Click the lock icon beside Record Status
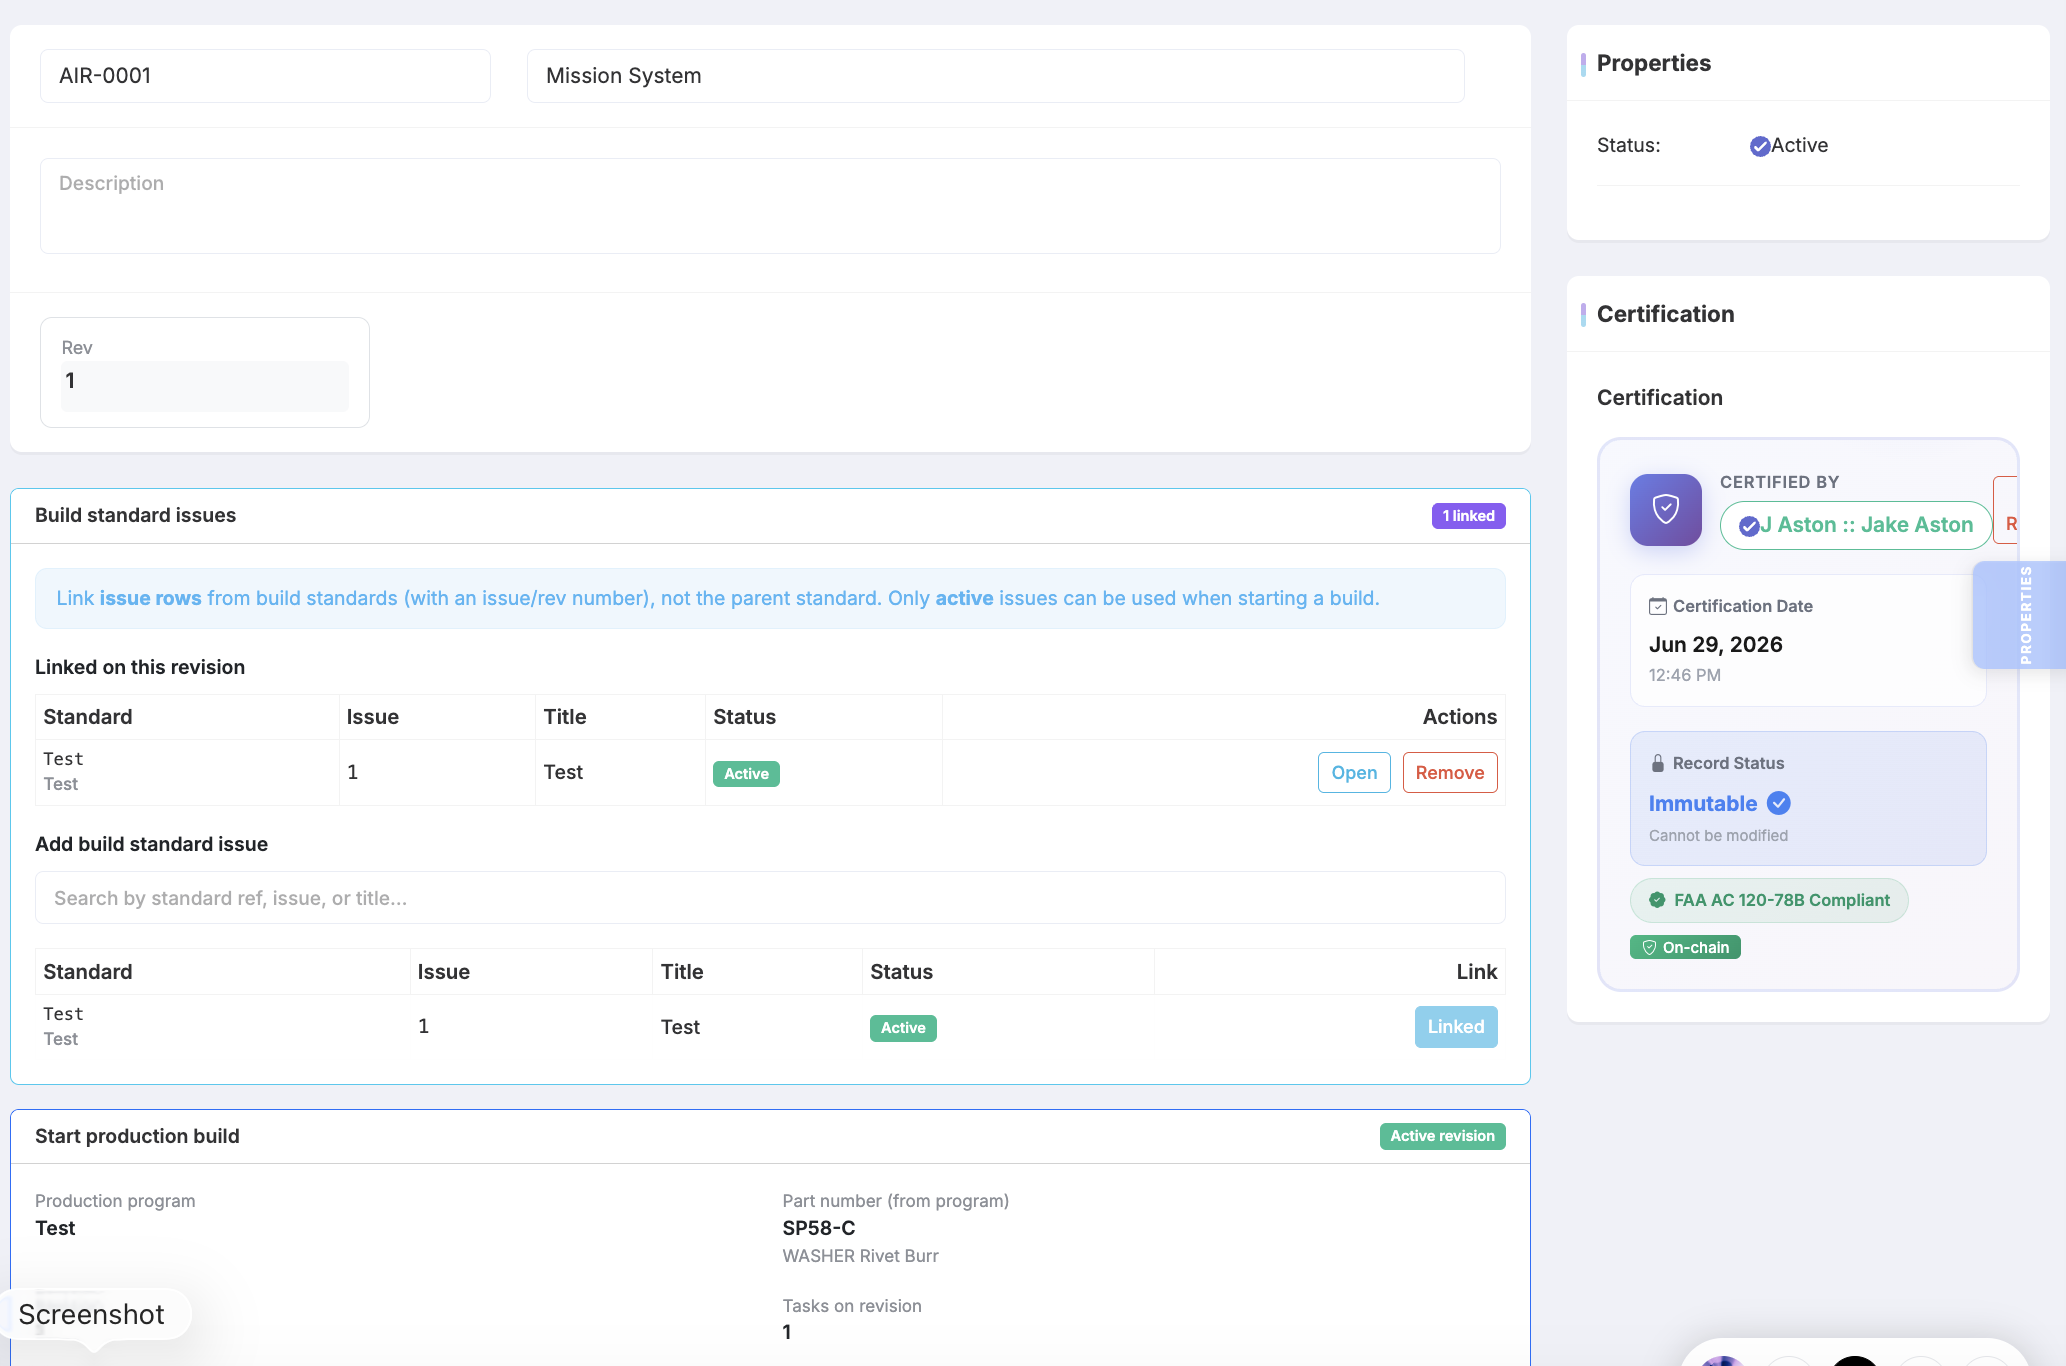 tap(1657, 763)
